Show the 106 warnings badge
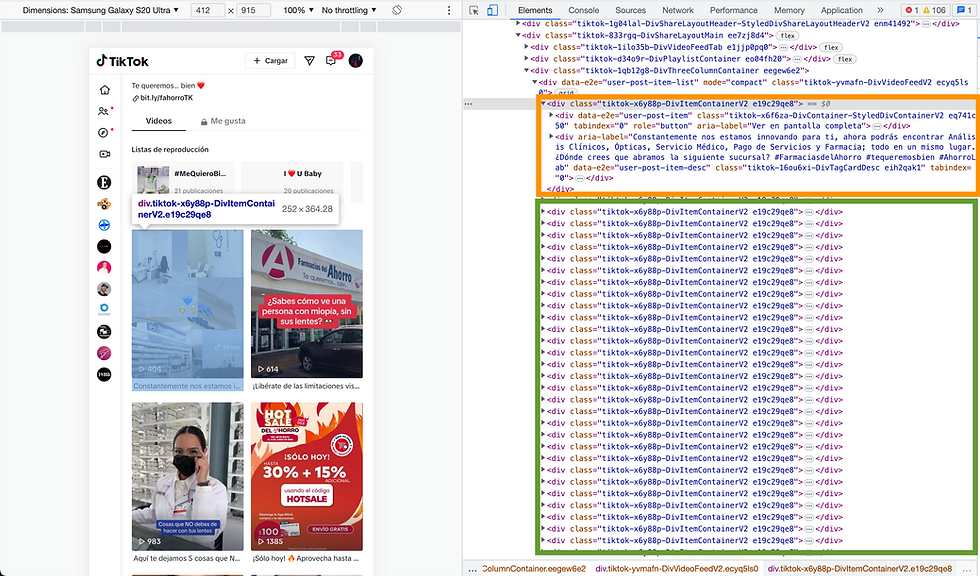 934,10
